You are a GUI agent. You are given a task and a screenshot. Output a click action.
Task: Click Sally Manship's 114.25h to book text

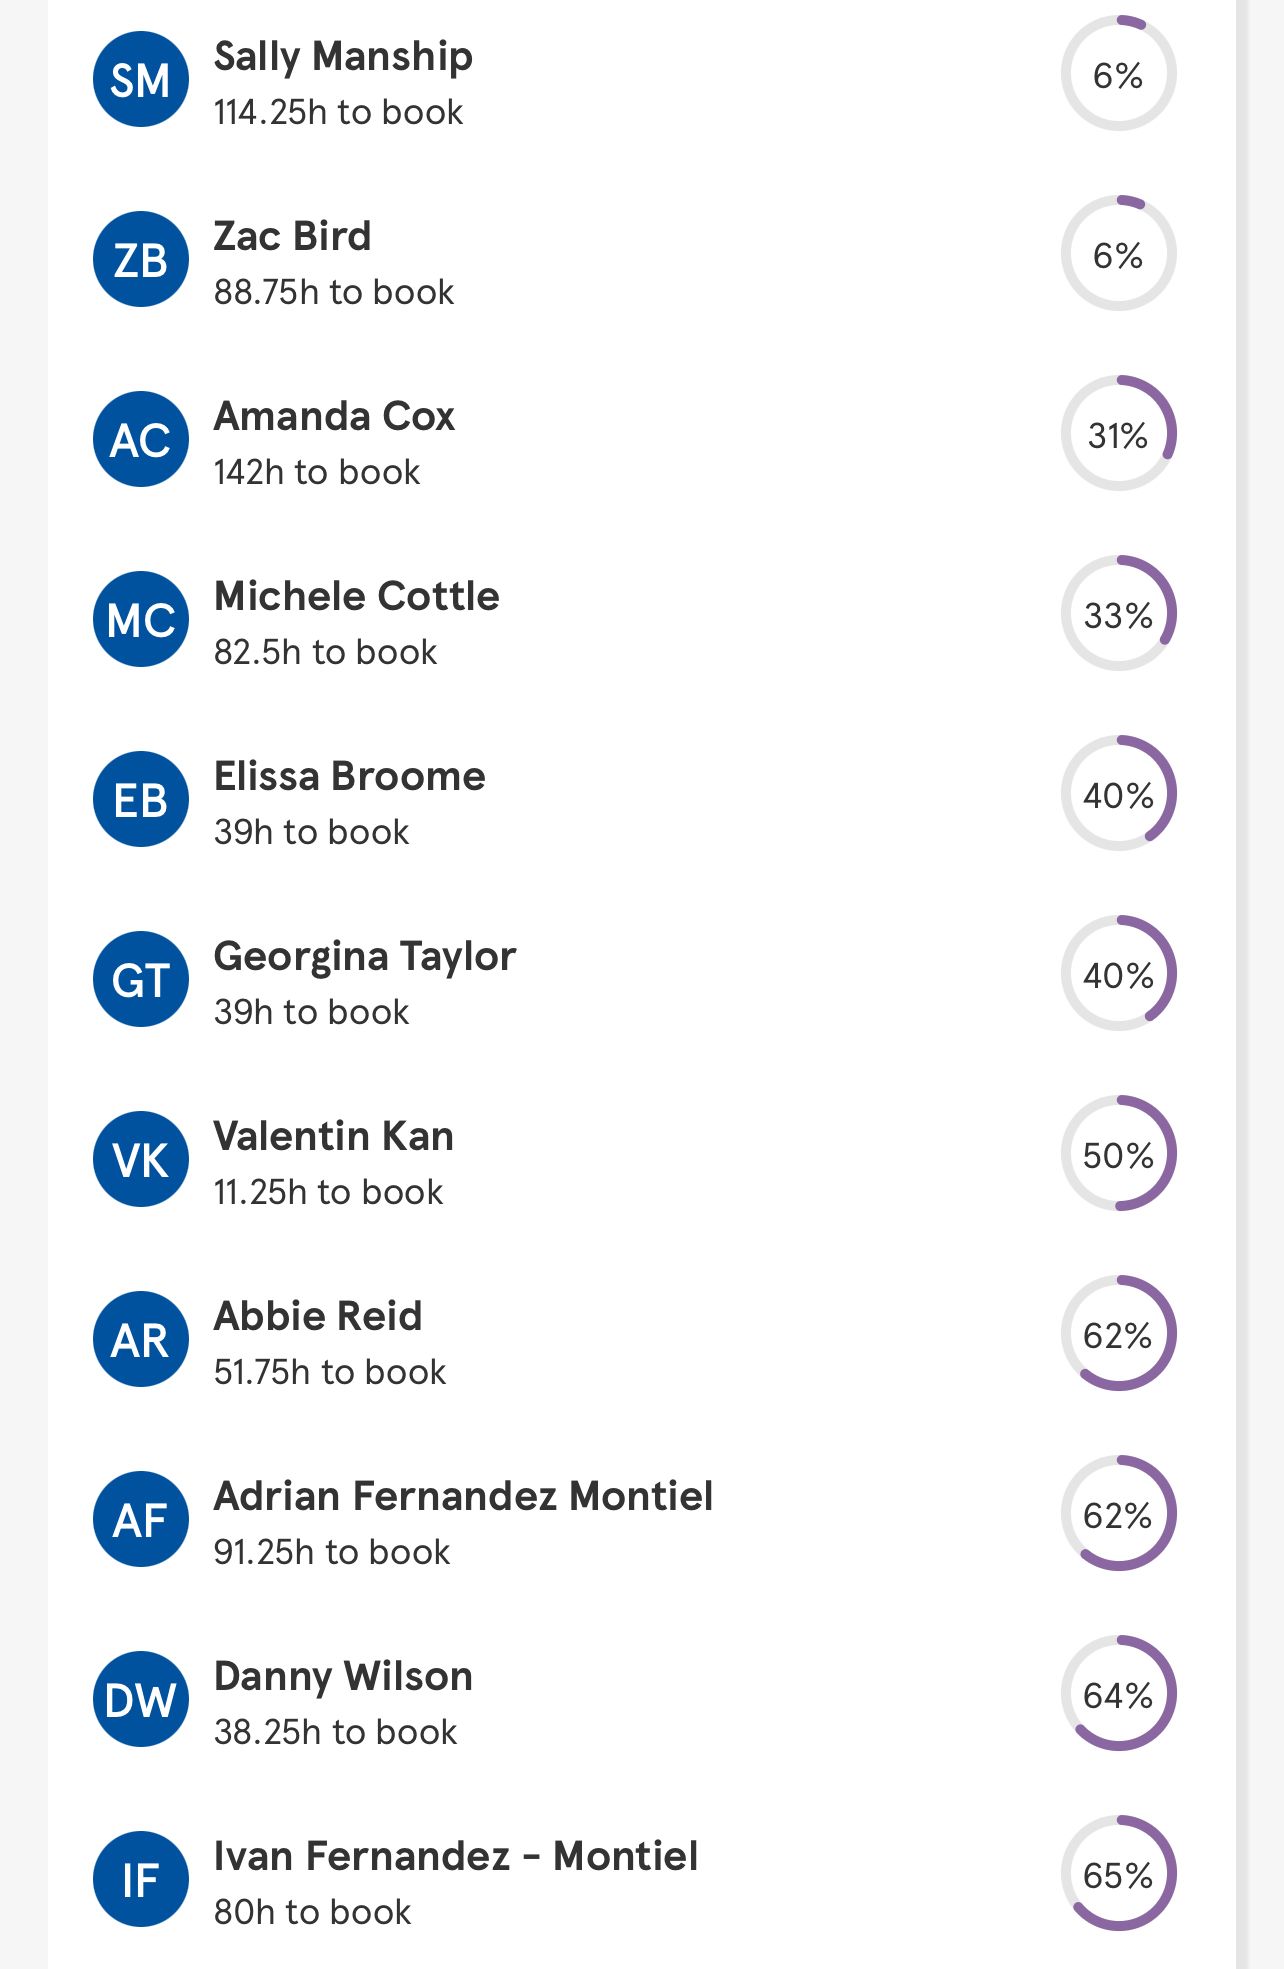[338, 112]
